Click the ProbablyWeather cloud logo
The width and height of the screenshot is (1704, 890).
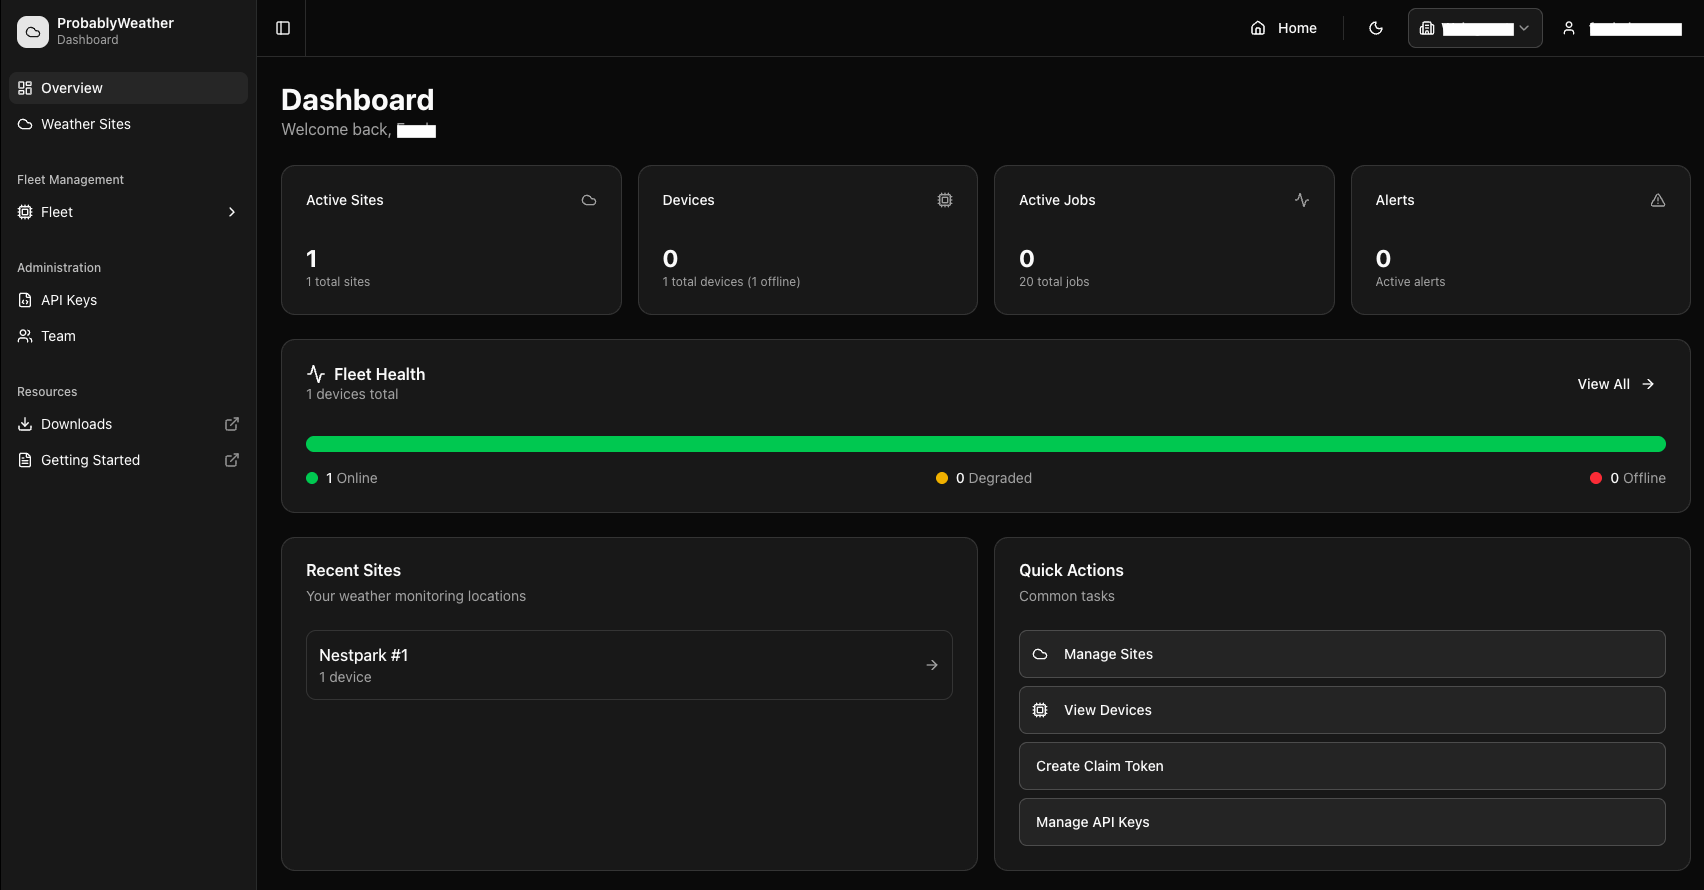33,31
